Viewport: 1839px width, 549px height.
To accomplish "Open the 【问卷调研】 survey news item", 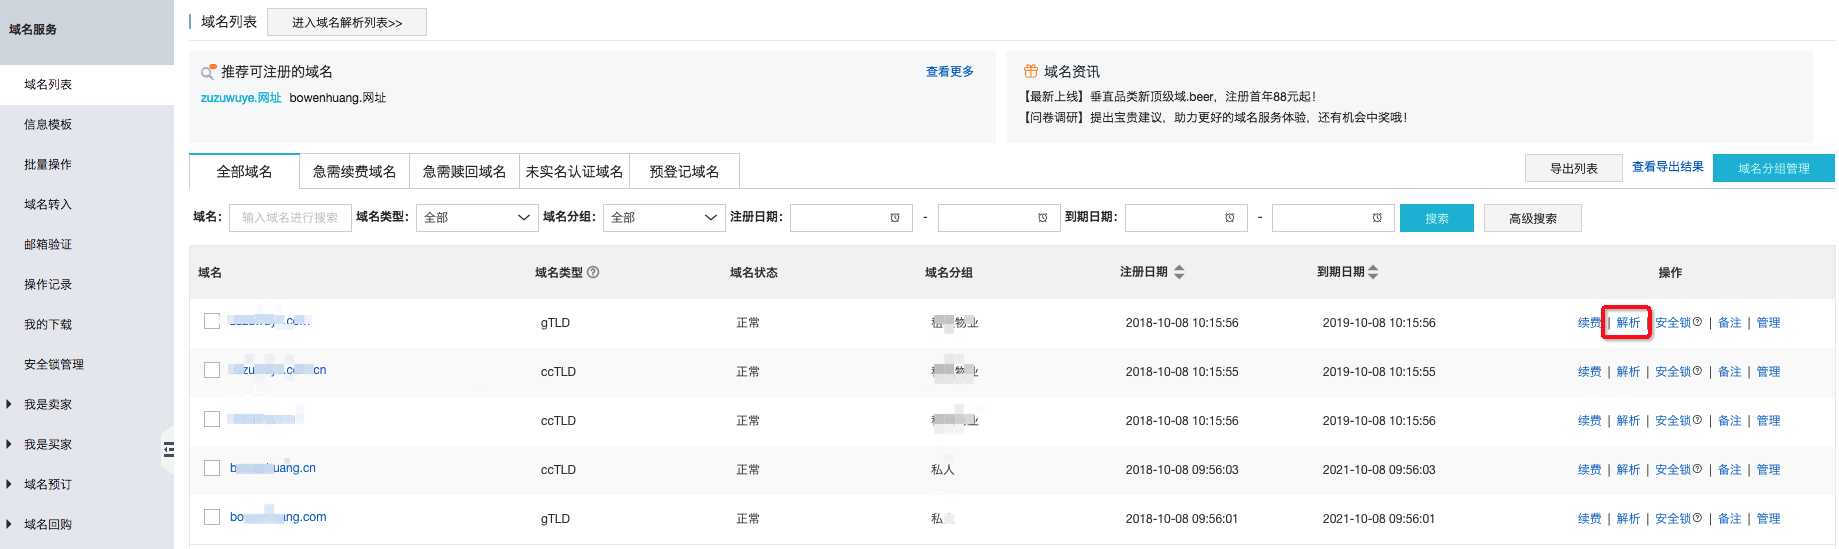I will pos(1214,118).
